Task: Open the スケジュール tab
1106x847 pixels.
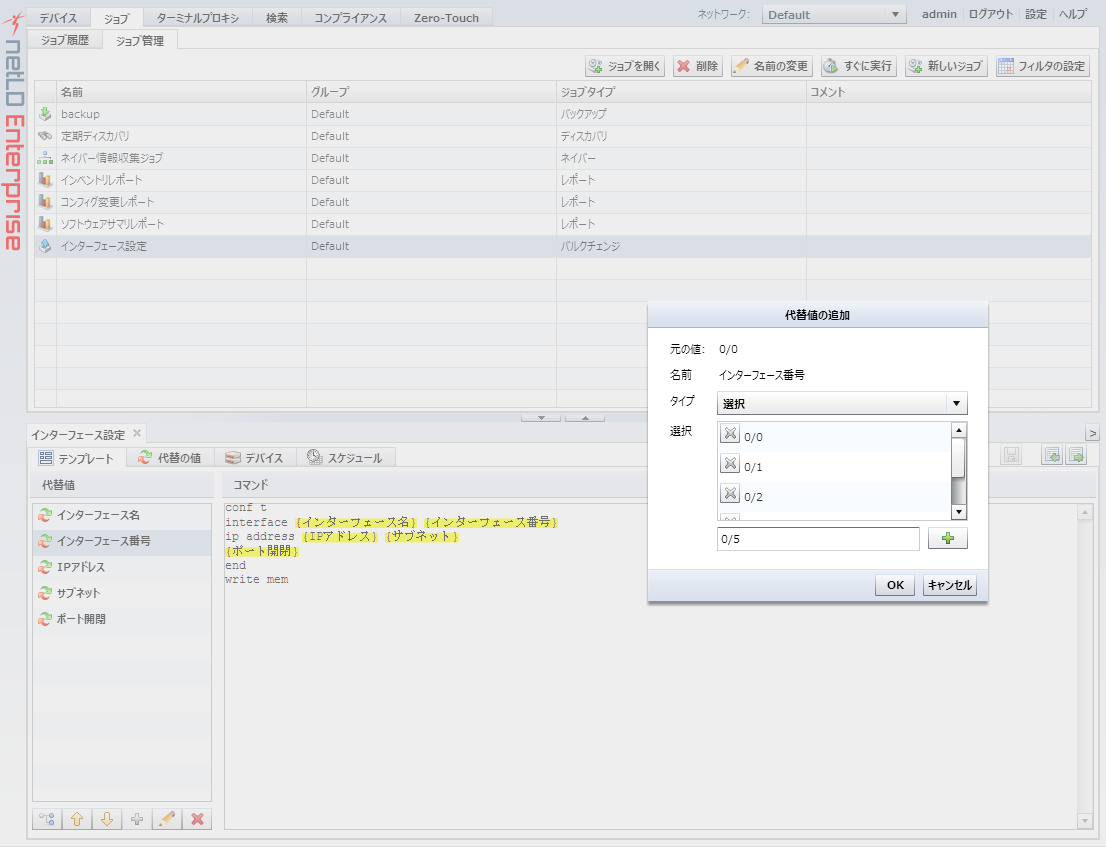Action: pyautogui.click(x=346, y=458)
